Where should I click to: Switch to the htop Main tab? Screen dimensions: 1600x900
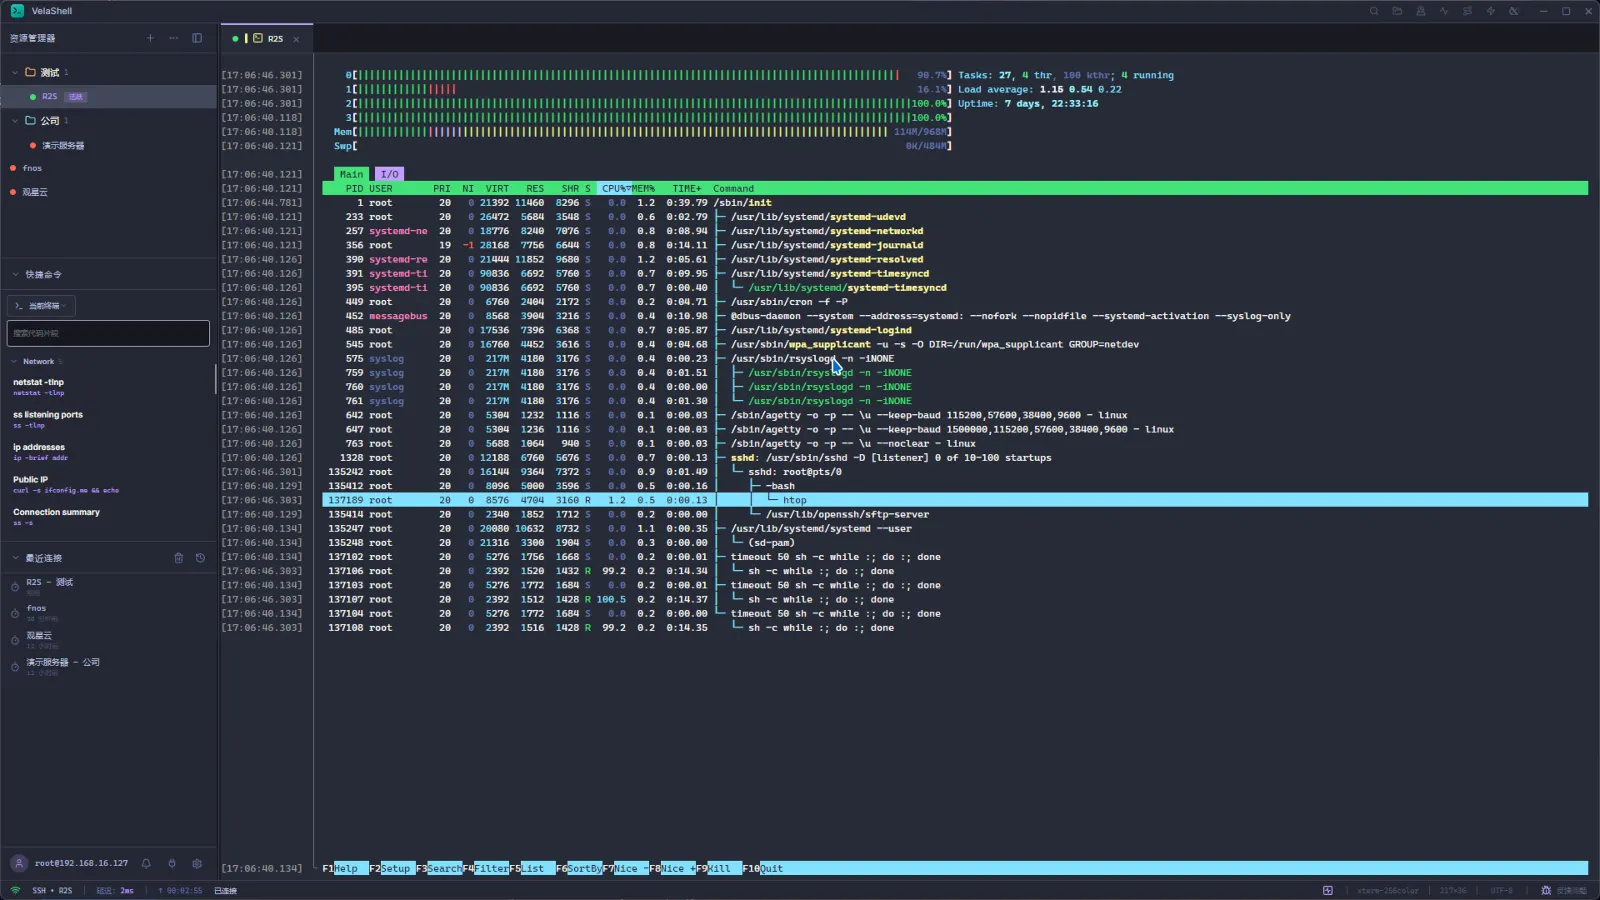tap(351, 174)
